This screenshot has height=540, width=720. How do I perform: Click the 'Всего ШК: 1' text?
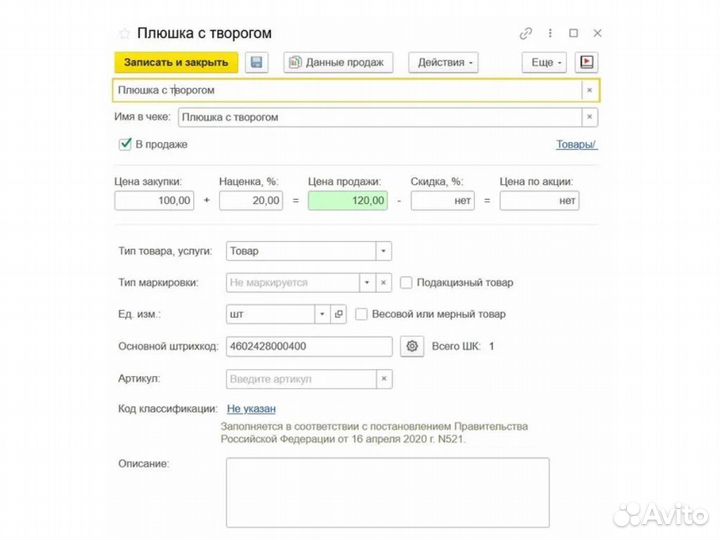coord(463,346)
